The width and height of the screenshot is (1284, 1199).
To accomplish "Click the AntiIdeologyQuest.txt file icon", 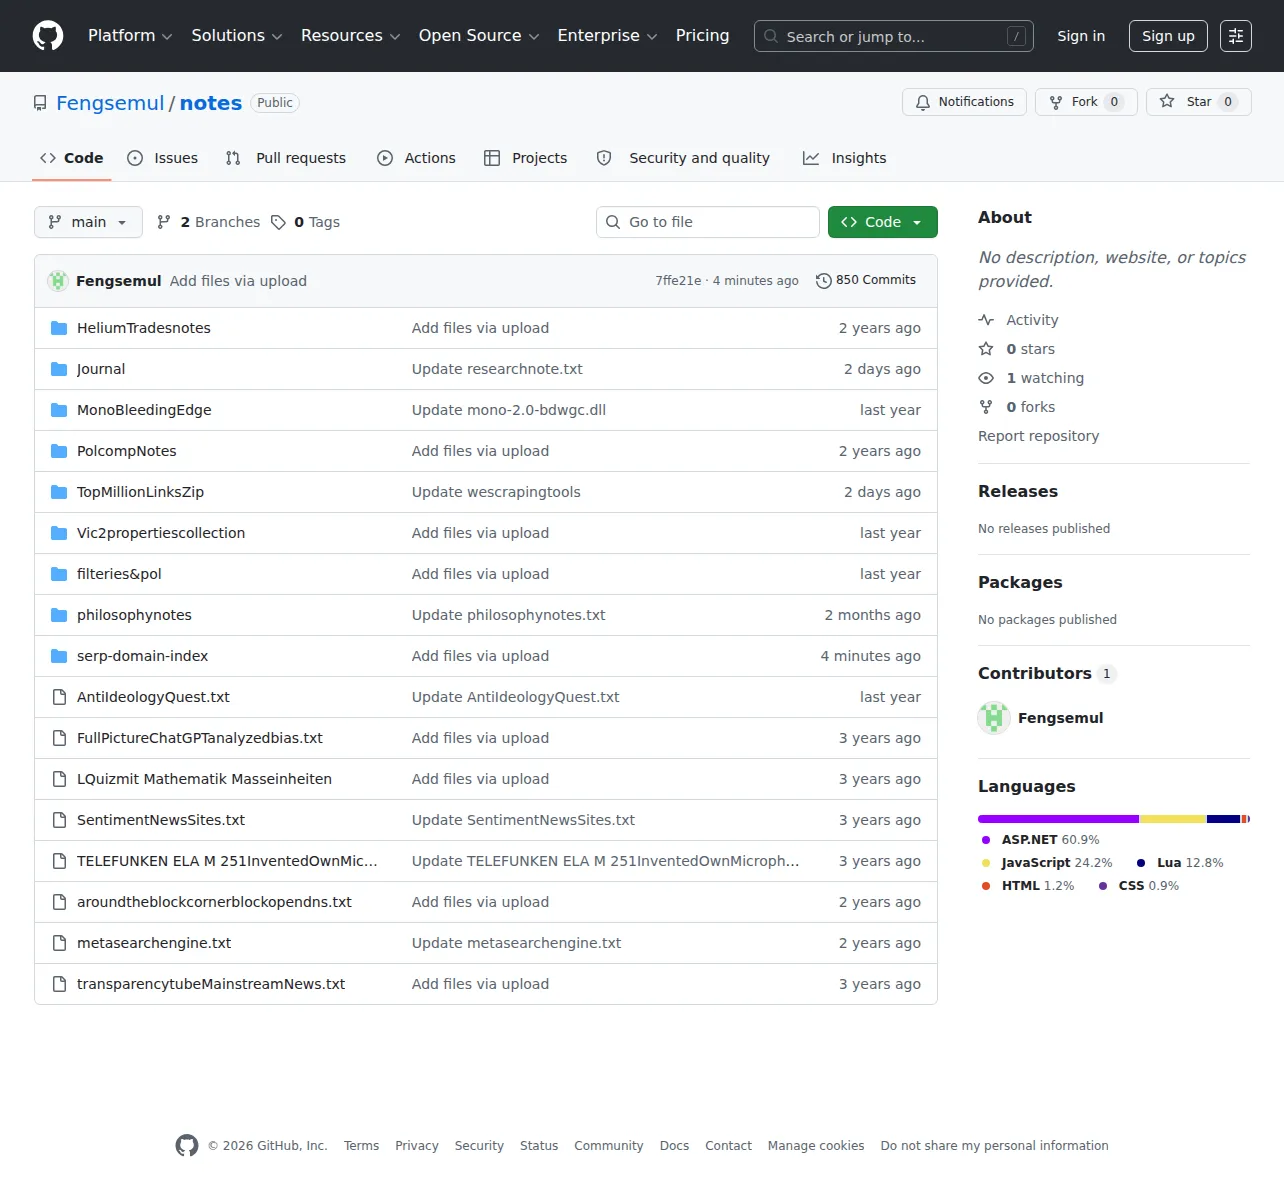I will pyautogui.click(x=59, y=697).
